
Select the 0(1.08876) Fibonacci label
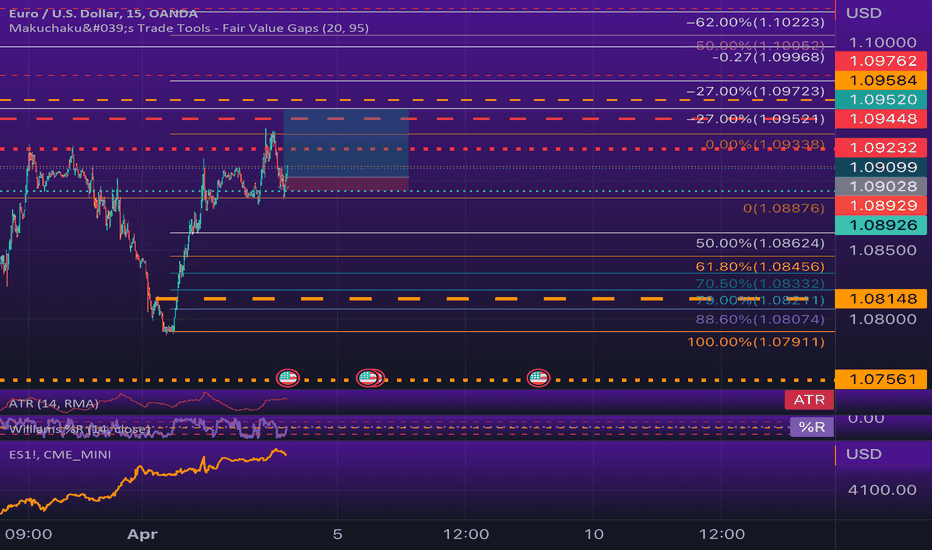pyautogui.click(x=784, y=209)
